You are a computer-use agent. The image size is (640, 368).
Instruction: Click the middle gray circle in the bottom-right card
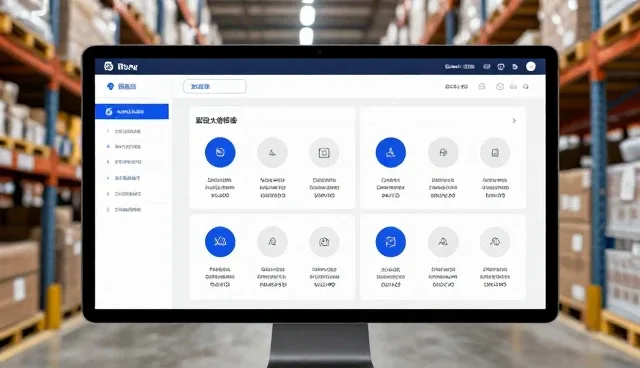pos(443,242)
